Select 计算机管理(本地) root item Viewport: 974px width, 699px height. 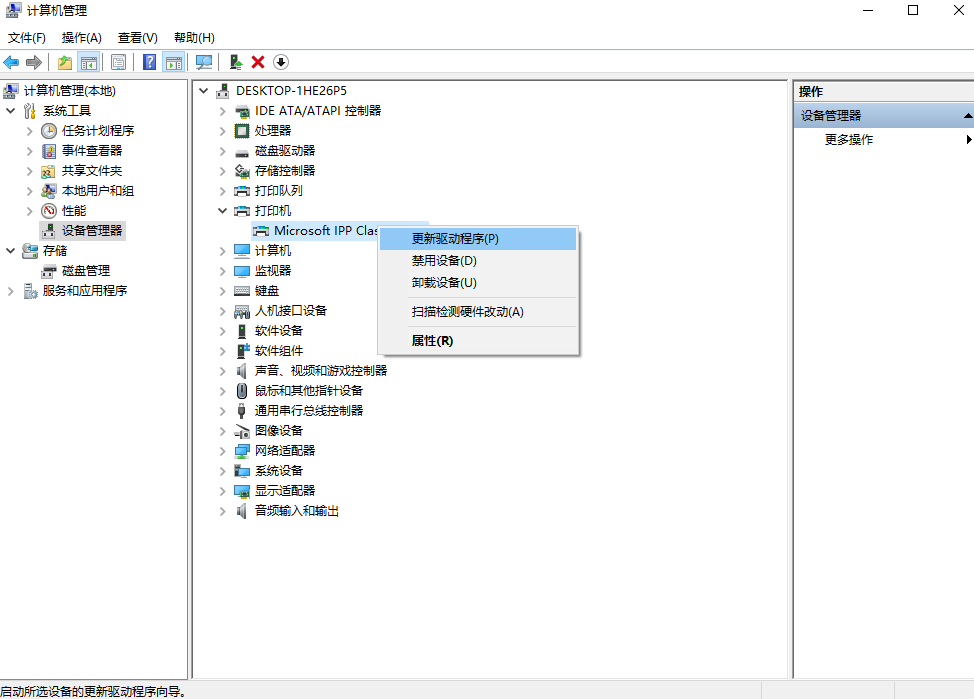pyautogui.click(x=69, y=91)
